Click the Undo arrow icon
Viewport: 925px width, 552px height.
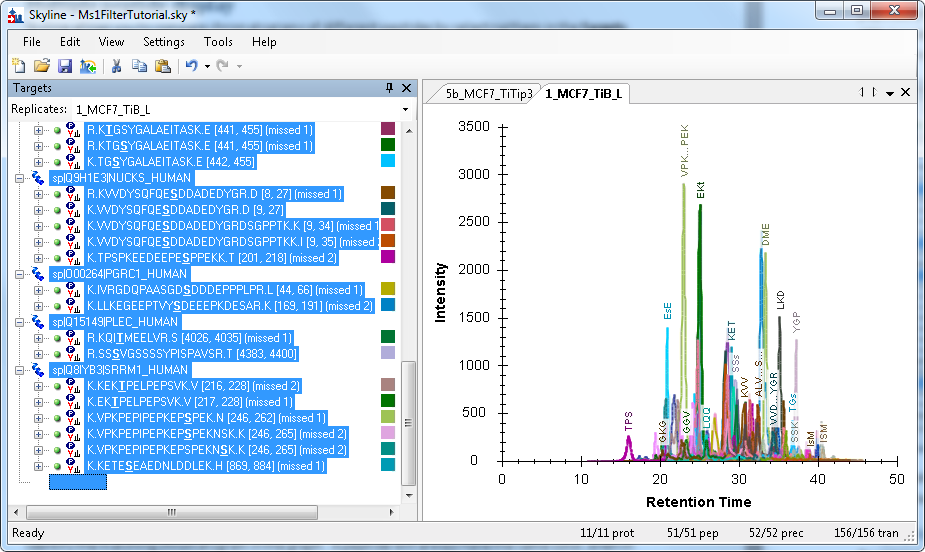click(190, 66)
